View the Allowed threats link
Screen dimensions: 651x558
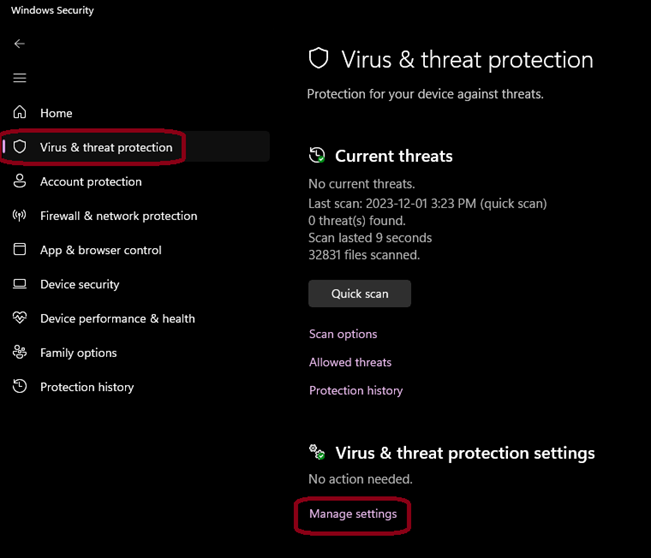point(350,362)
